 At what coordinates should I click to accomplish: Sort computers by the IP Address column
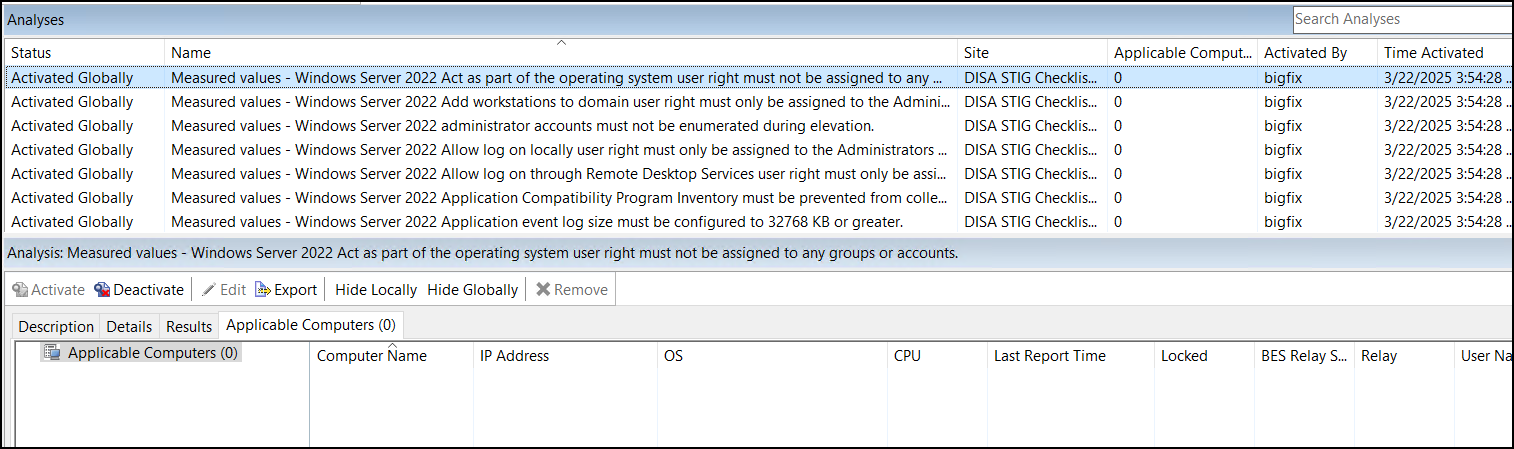514,356
